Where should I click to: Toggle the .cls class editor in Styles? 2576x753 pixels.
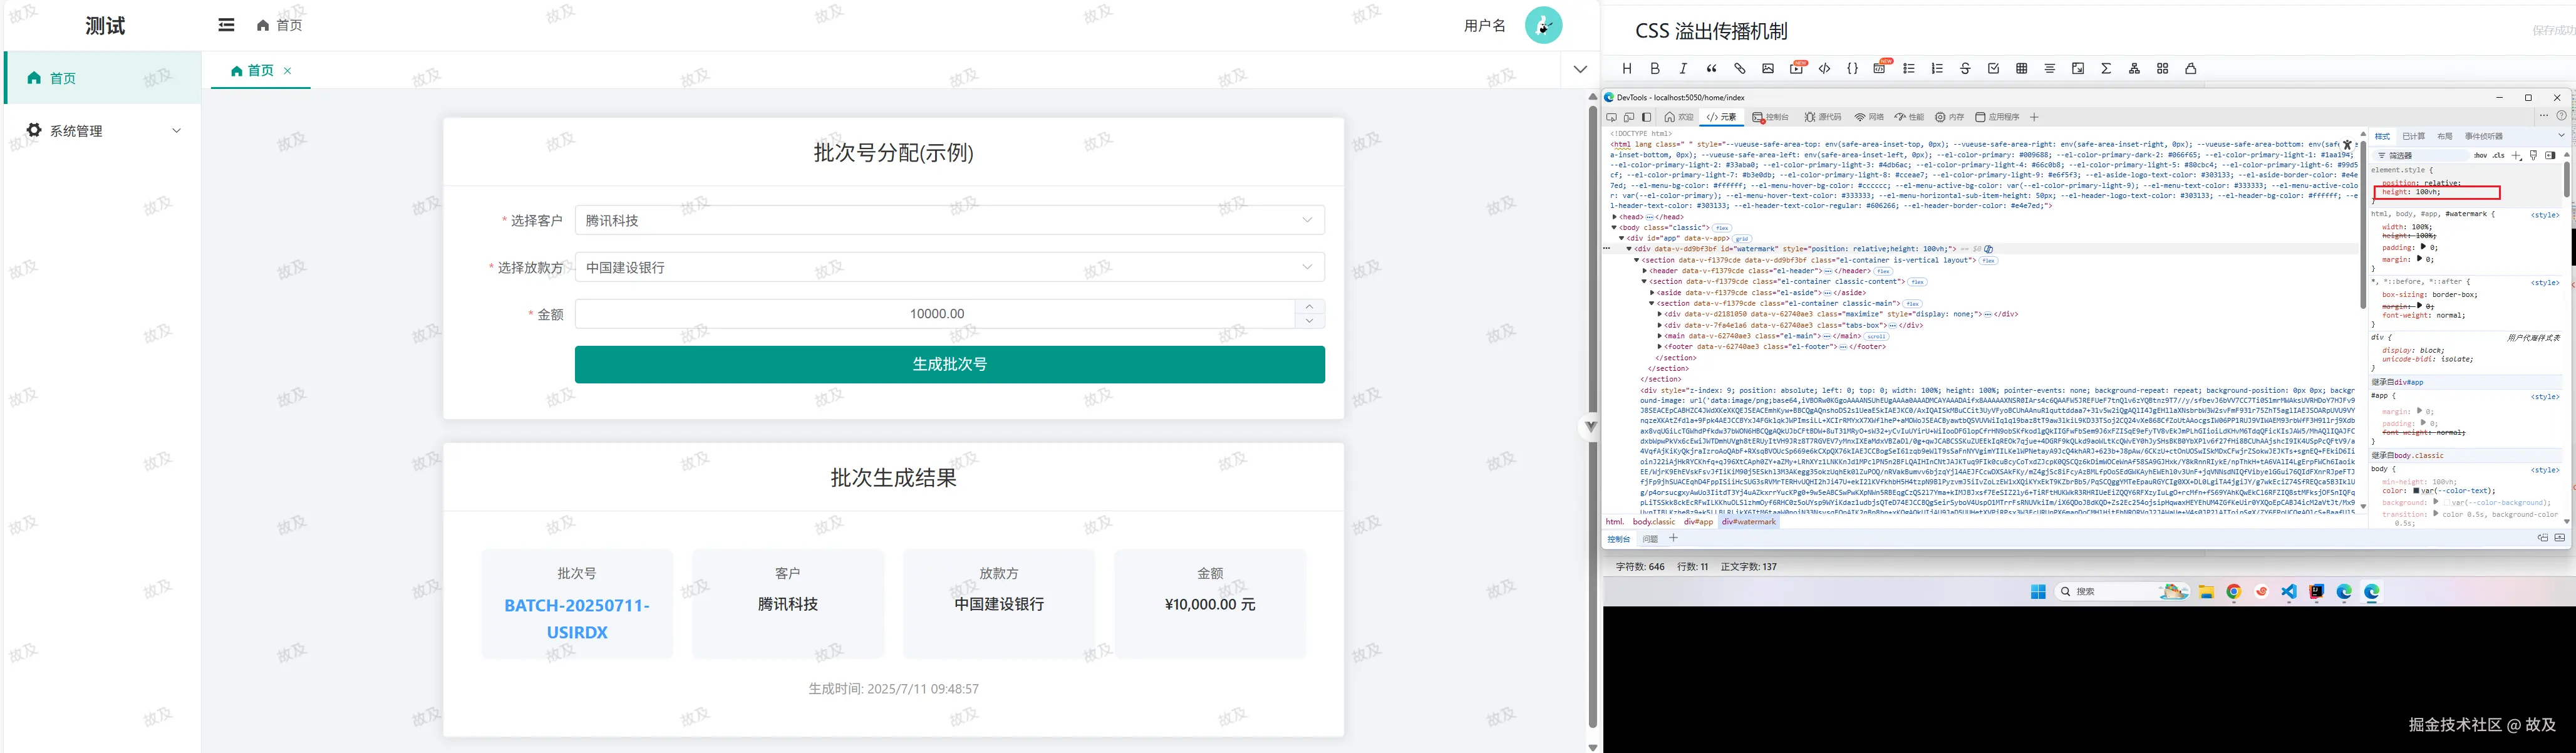pos(2499,155)
